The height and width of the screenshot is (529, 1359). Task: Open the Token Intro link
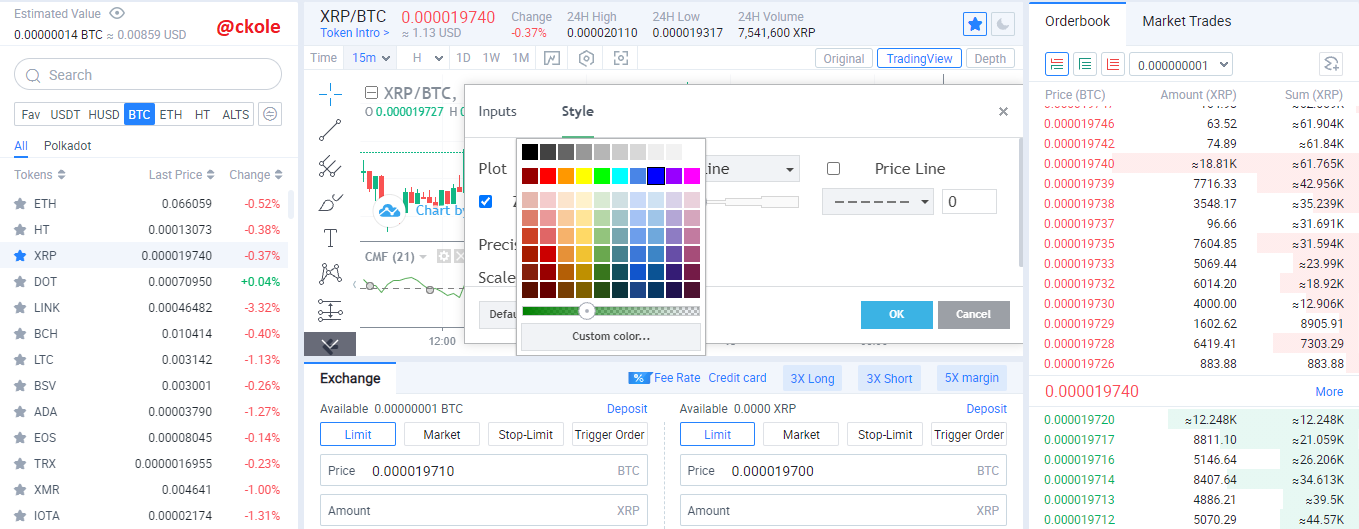click(x=354, y=33)
